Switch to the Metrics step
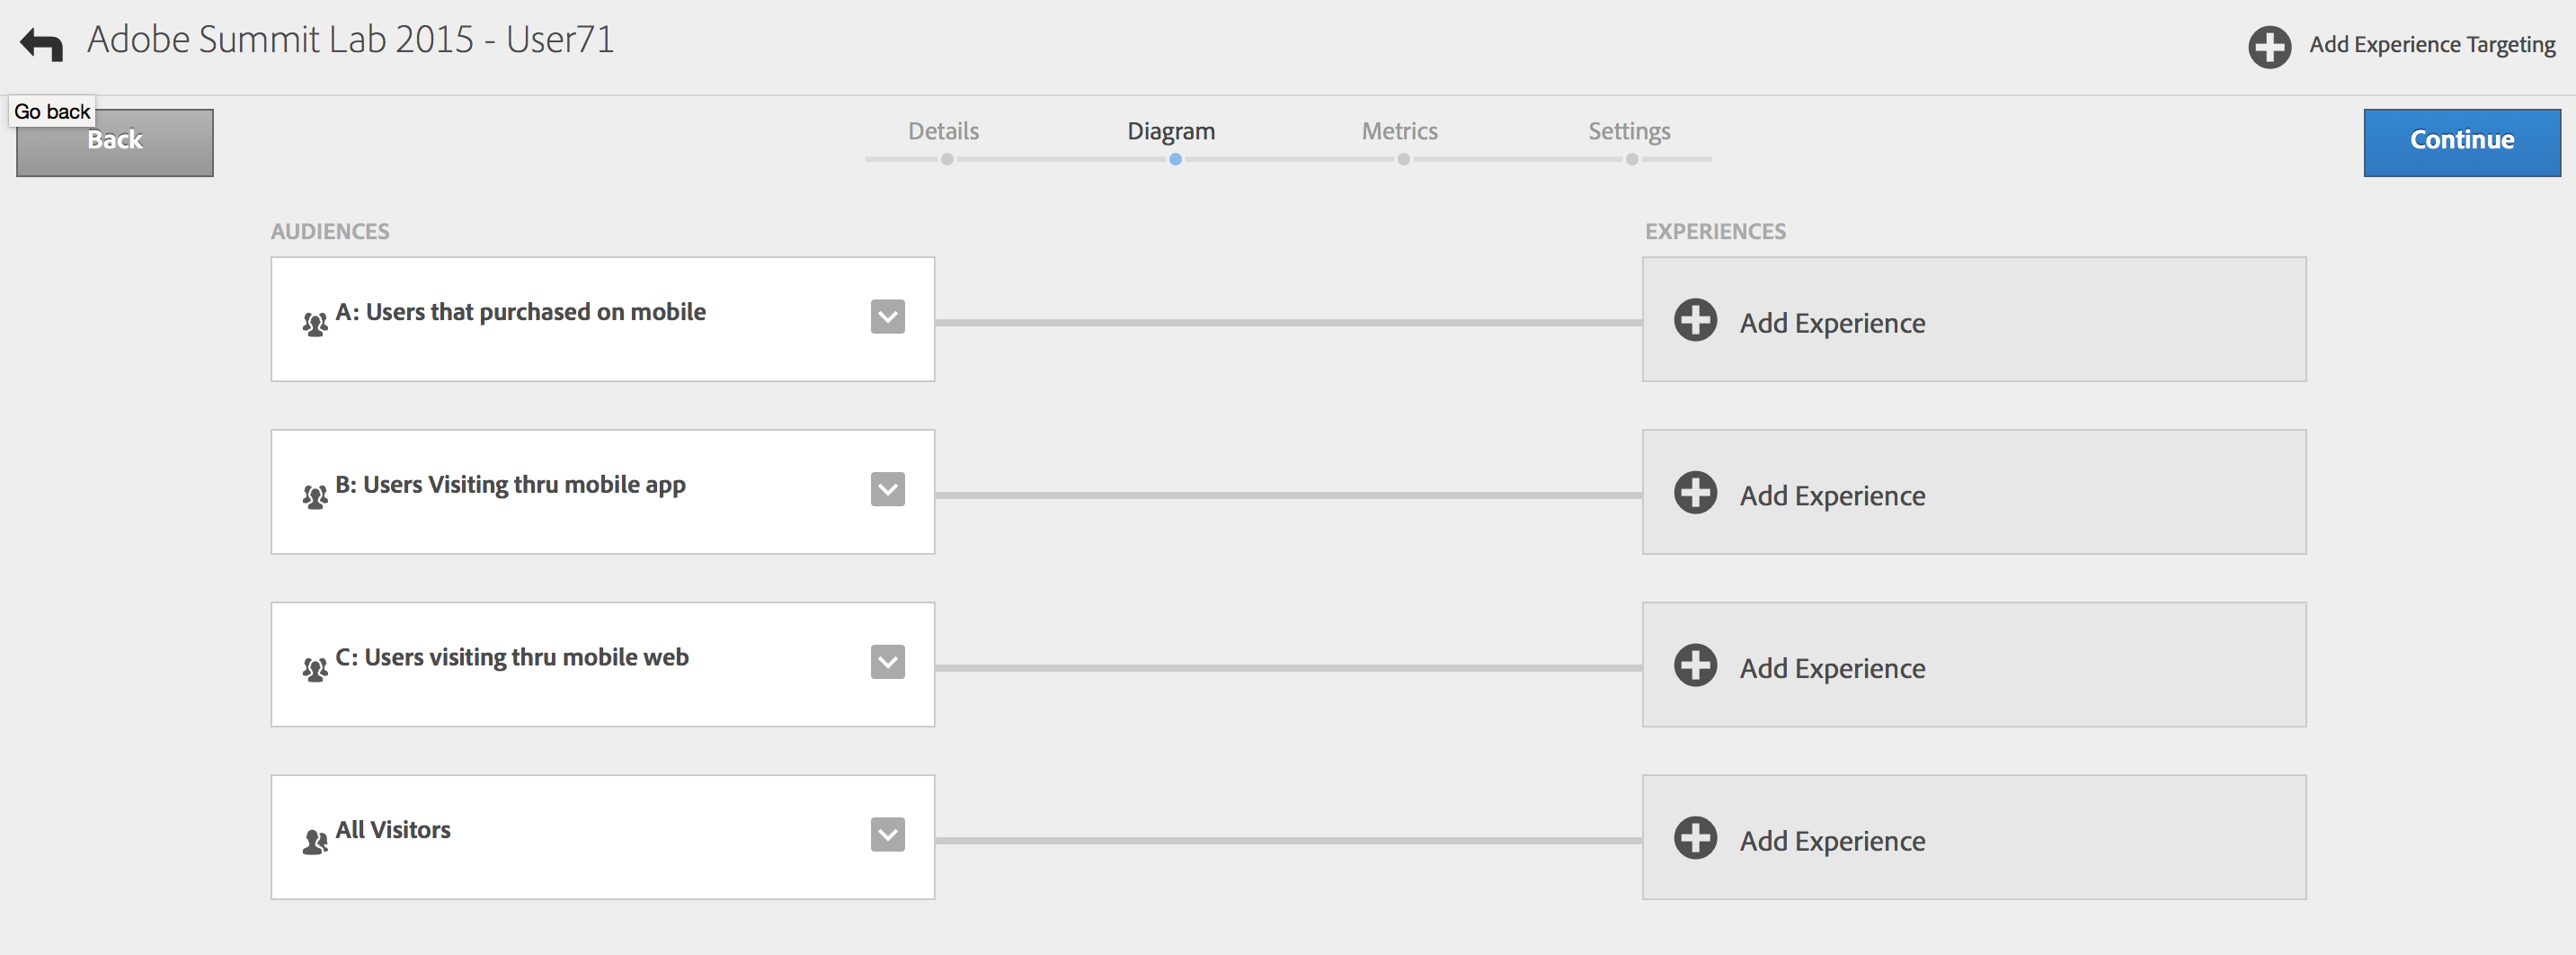 coord(1399,132)
